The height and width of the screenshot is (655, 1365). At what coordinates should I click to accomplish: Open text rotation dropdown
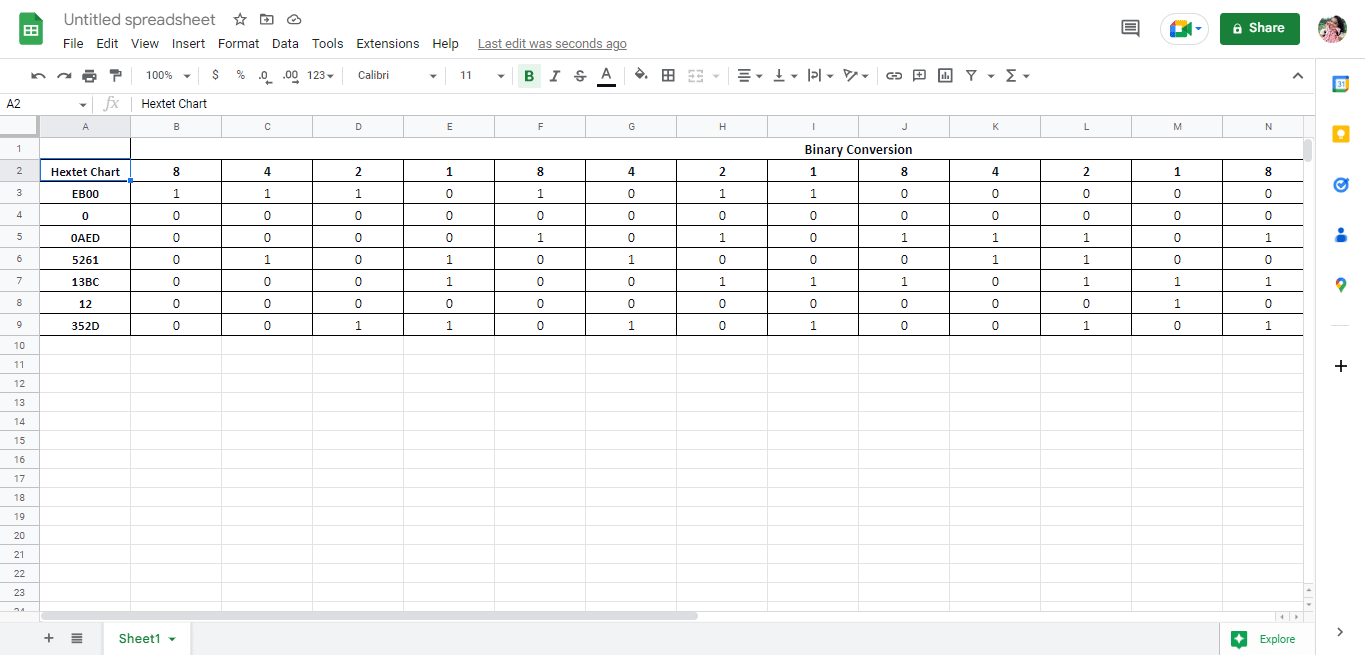[x=856, y=75]
